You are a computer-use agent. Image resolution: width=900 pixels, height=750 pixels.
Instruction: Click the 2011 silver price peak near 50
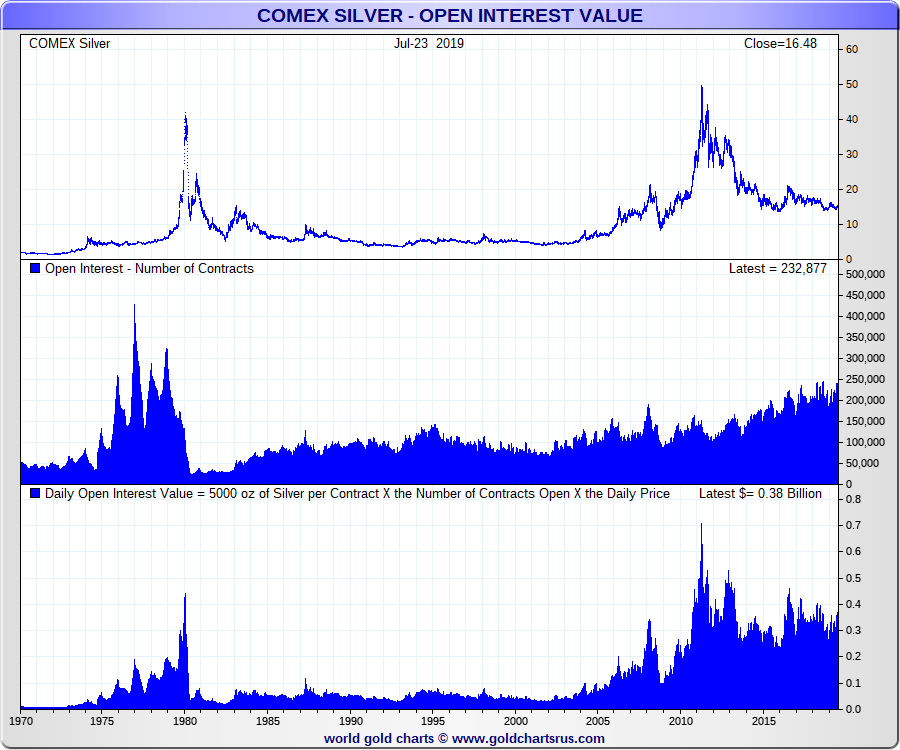point(701,87)
